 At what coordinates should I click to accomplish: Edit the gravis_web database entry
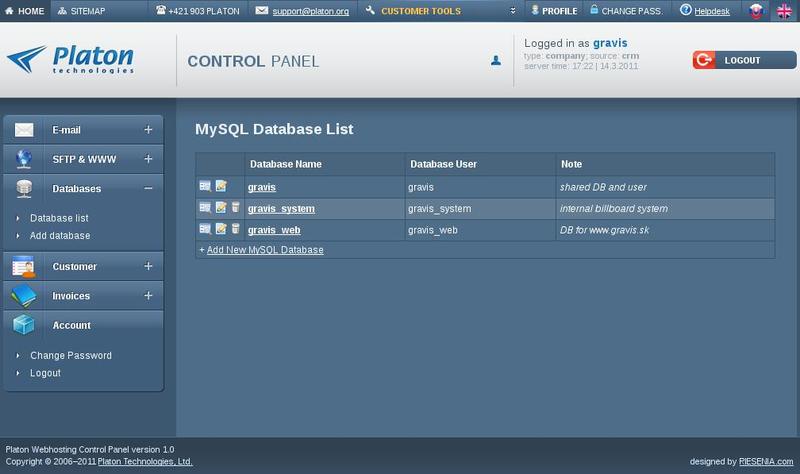pyautogui.click(x=221, y=229)
